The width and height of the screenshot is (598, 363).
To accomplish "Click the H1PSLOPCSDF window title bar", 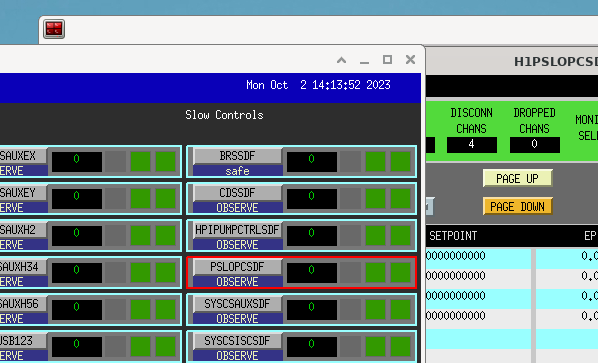I will [x=512, y=61].
